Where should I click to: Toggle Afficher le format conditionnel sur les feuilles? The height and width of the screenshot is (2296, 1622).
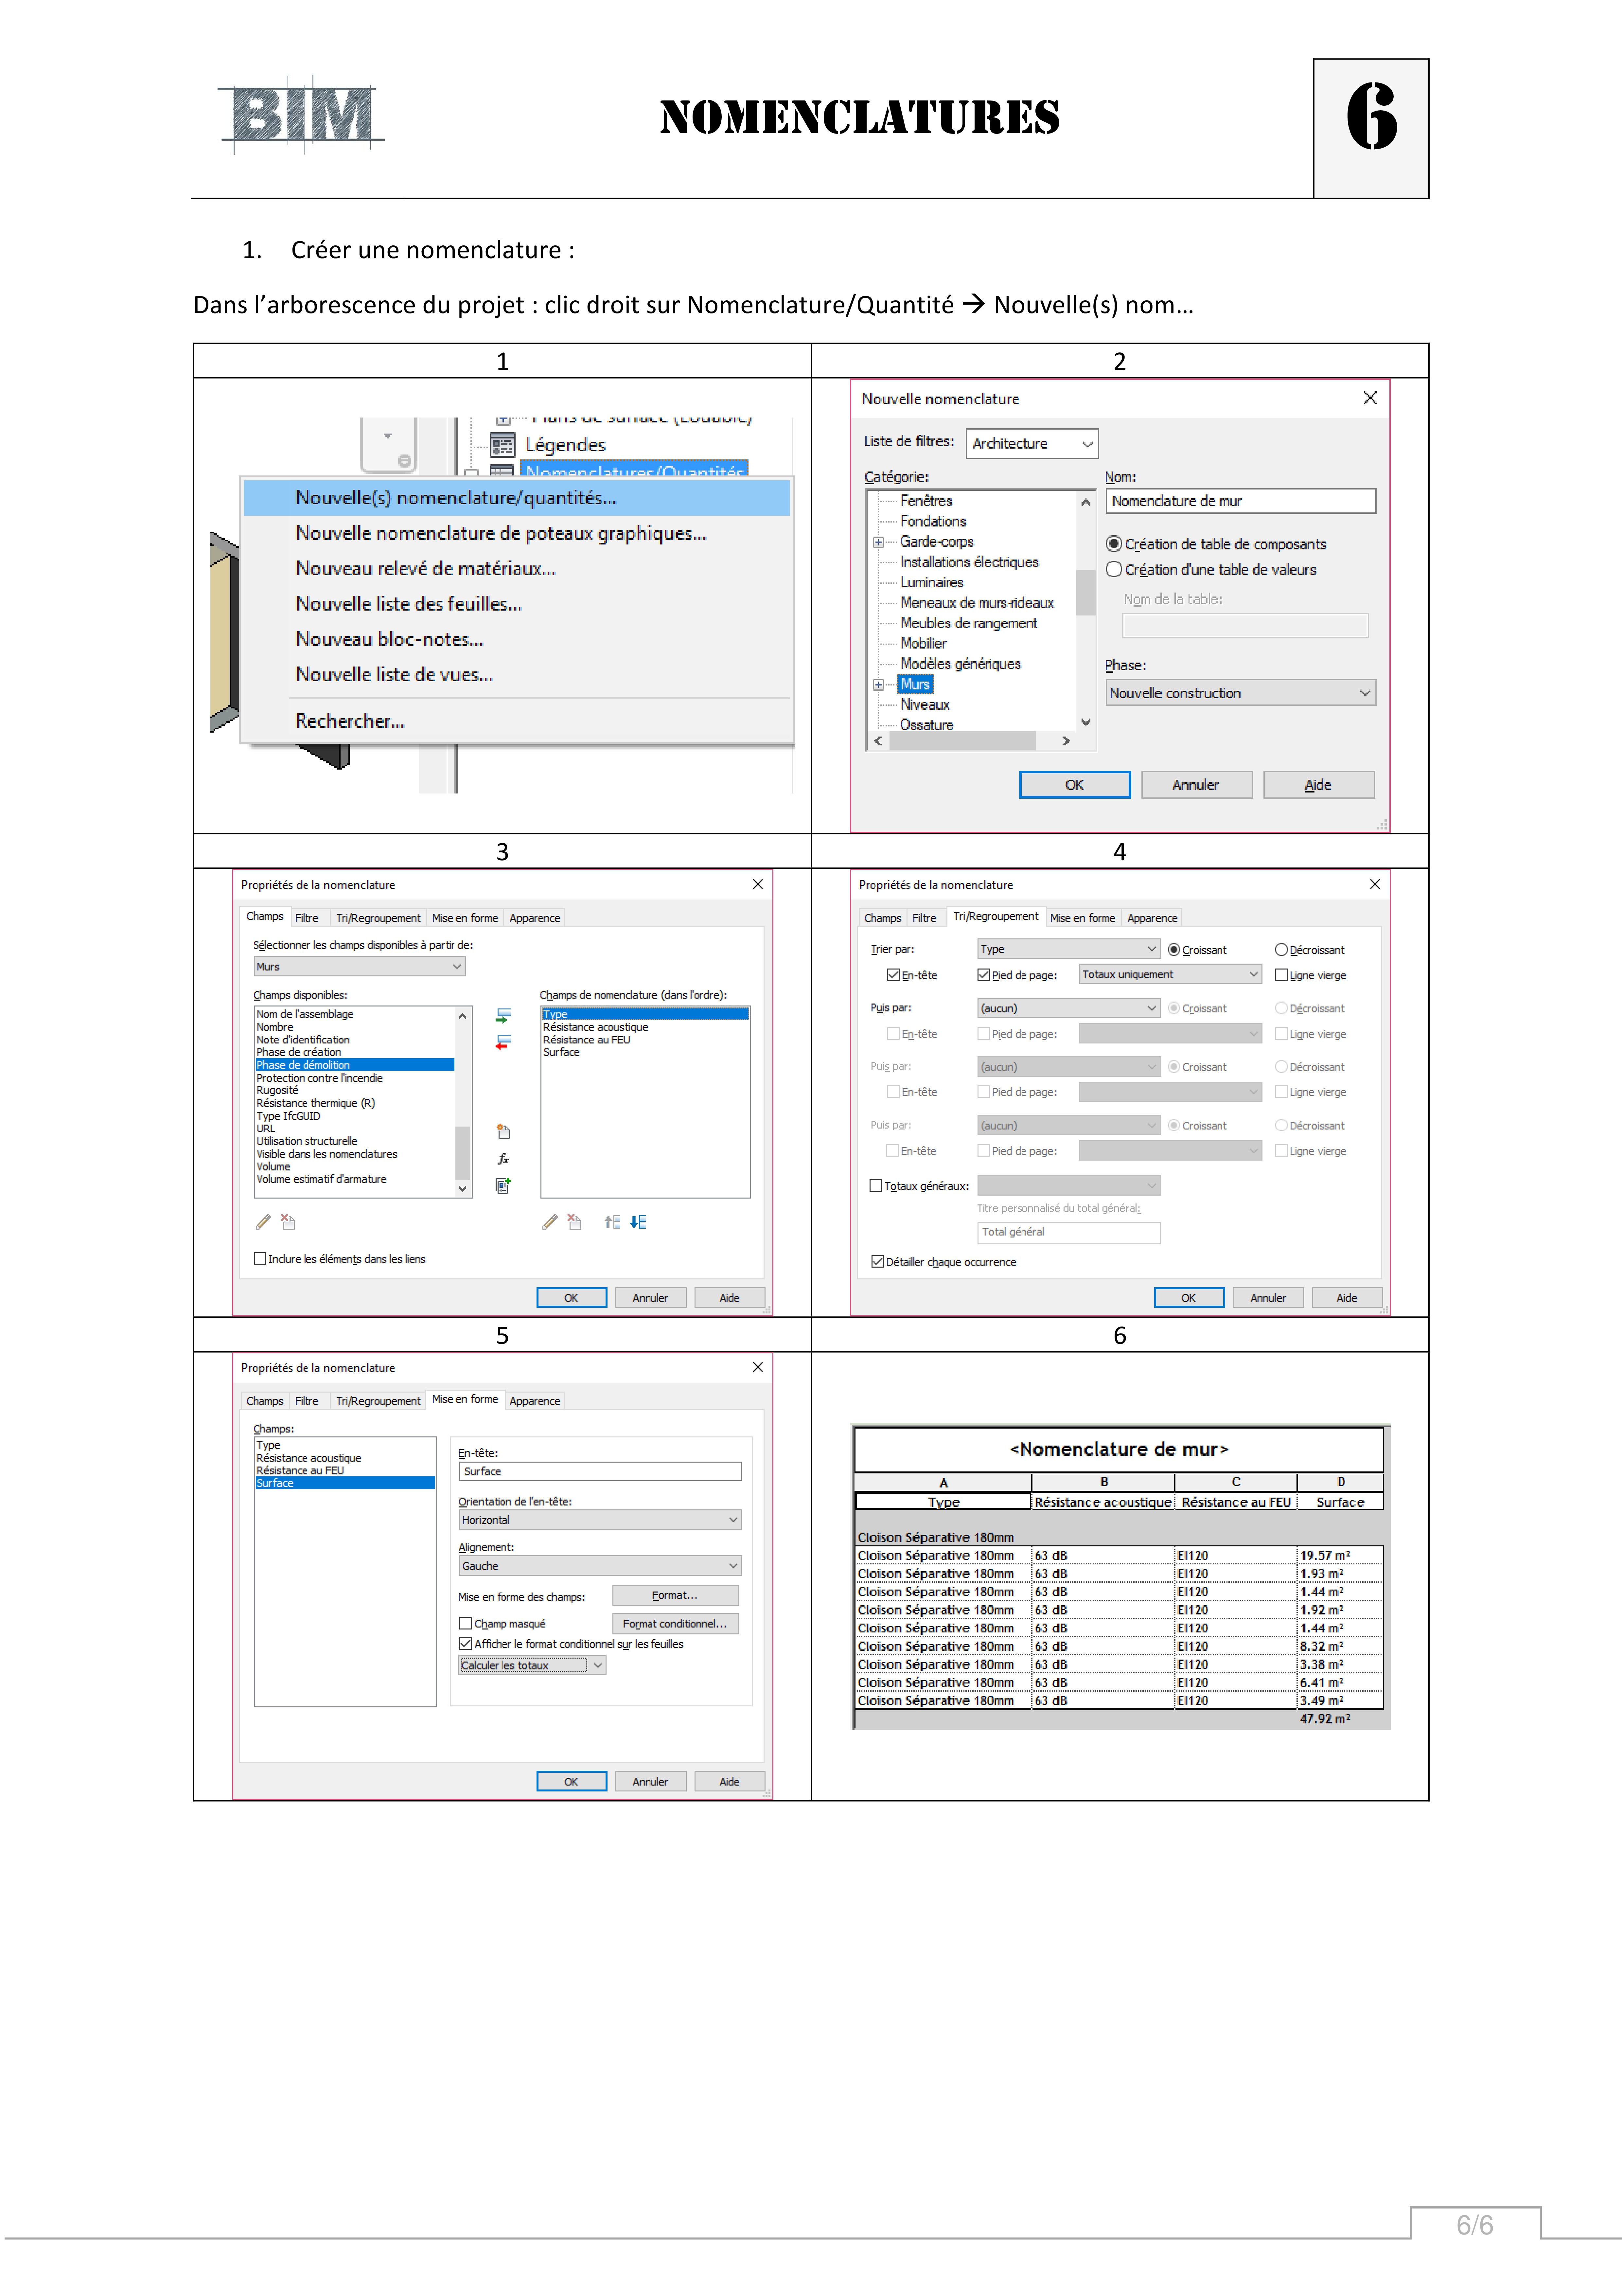tap(466, 1644)
